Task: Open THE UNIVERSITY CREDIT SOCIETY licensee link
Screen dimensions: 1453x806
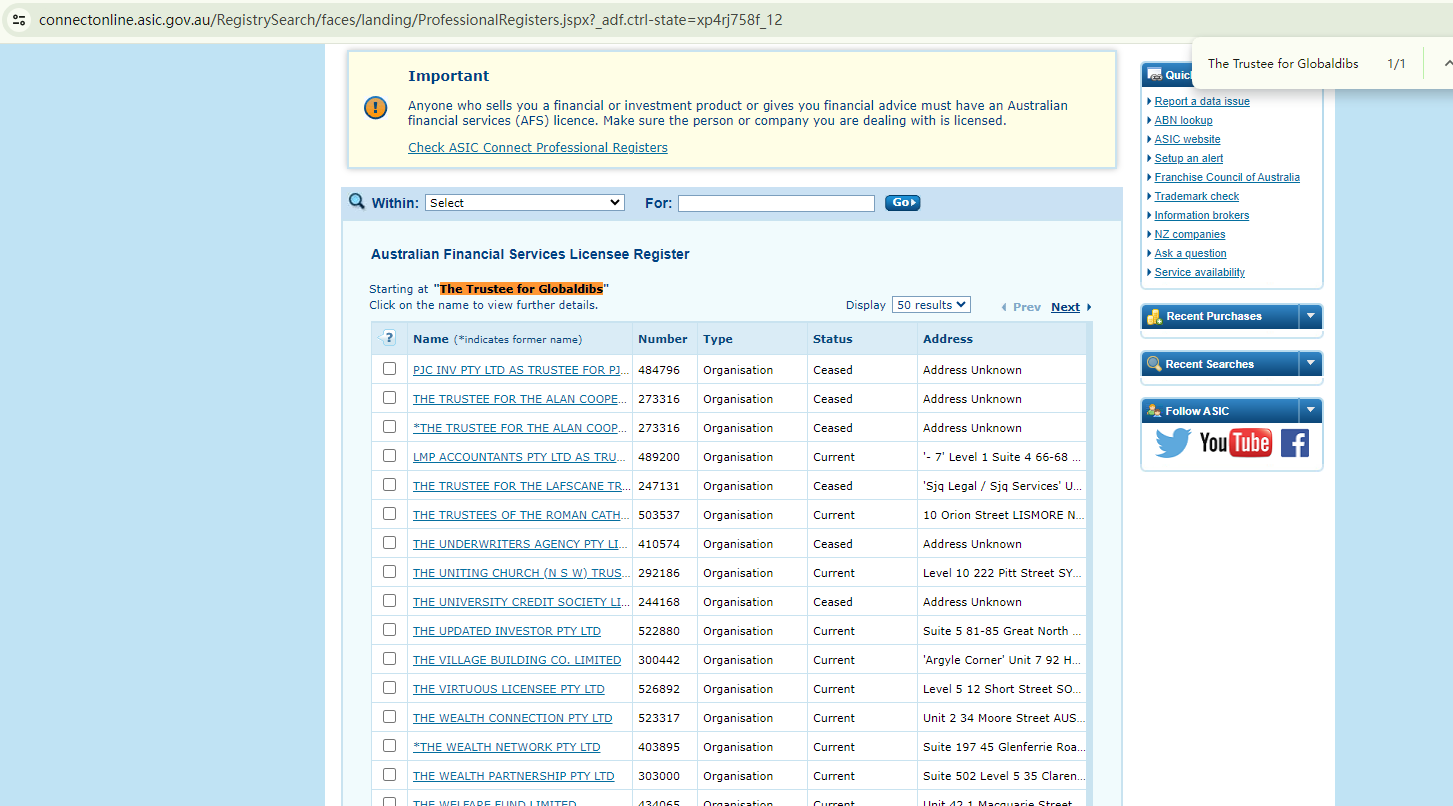Action: click(x=521, y=602)
